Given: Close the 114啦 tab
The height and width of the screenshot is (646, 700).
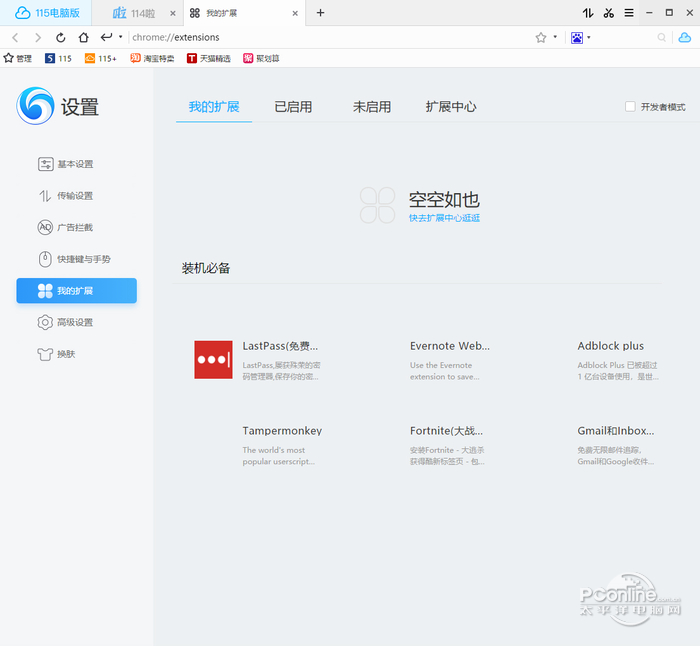Looking at the screenshot, I should click(x=173, y=13).
